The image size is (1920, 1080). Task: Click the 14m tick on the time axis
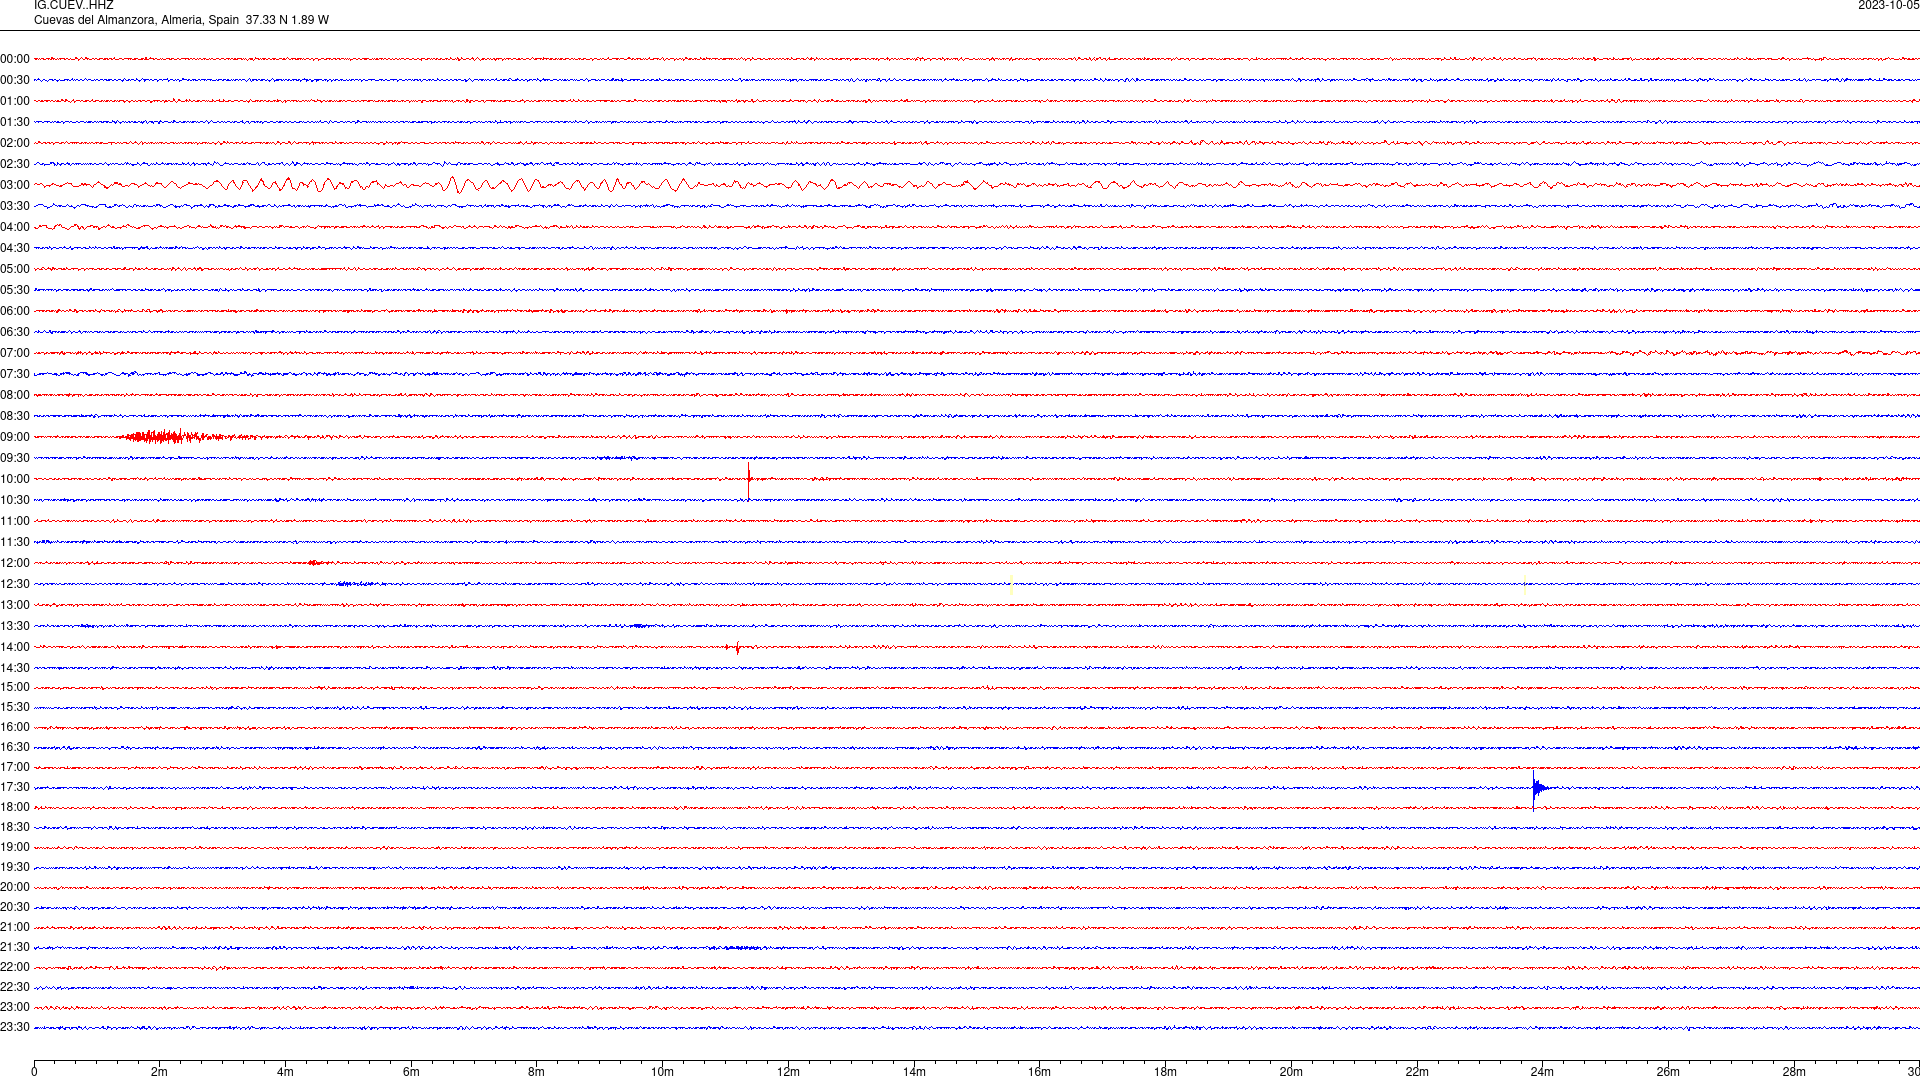tap(914, 1071)
